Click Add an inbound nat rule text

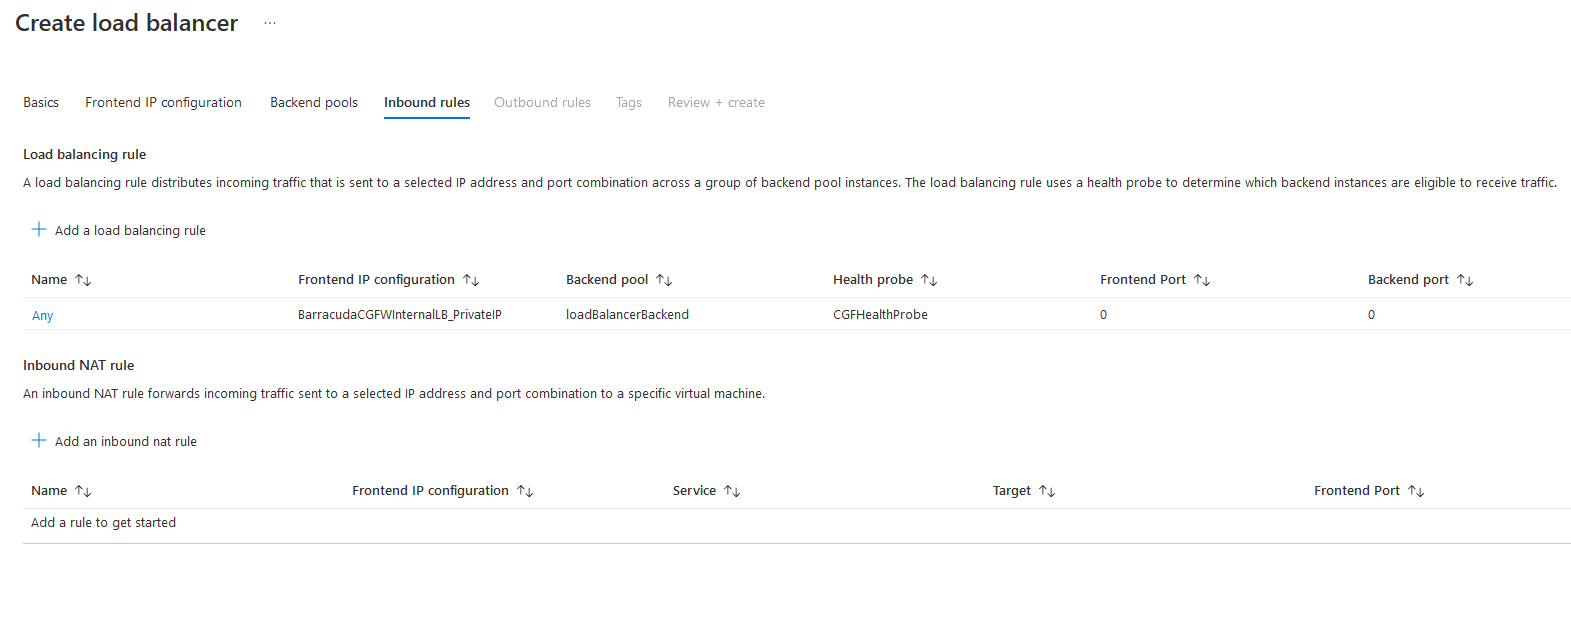(x=126, y=441)
